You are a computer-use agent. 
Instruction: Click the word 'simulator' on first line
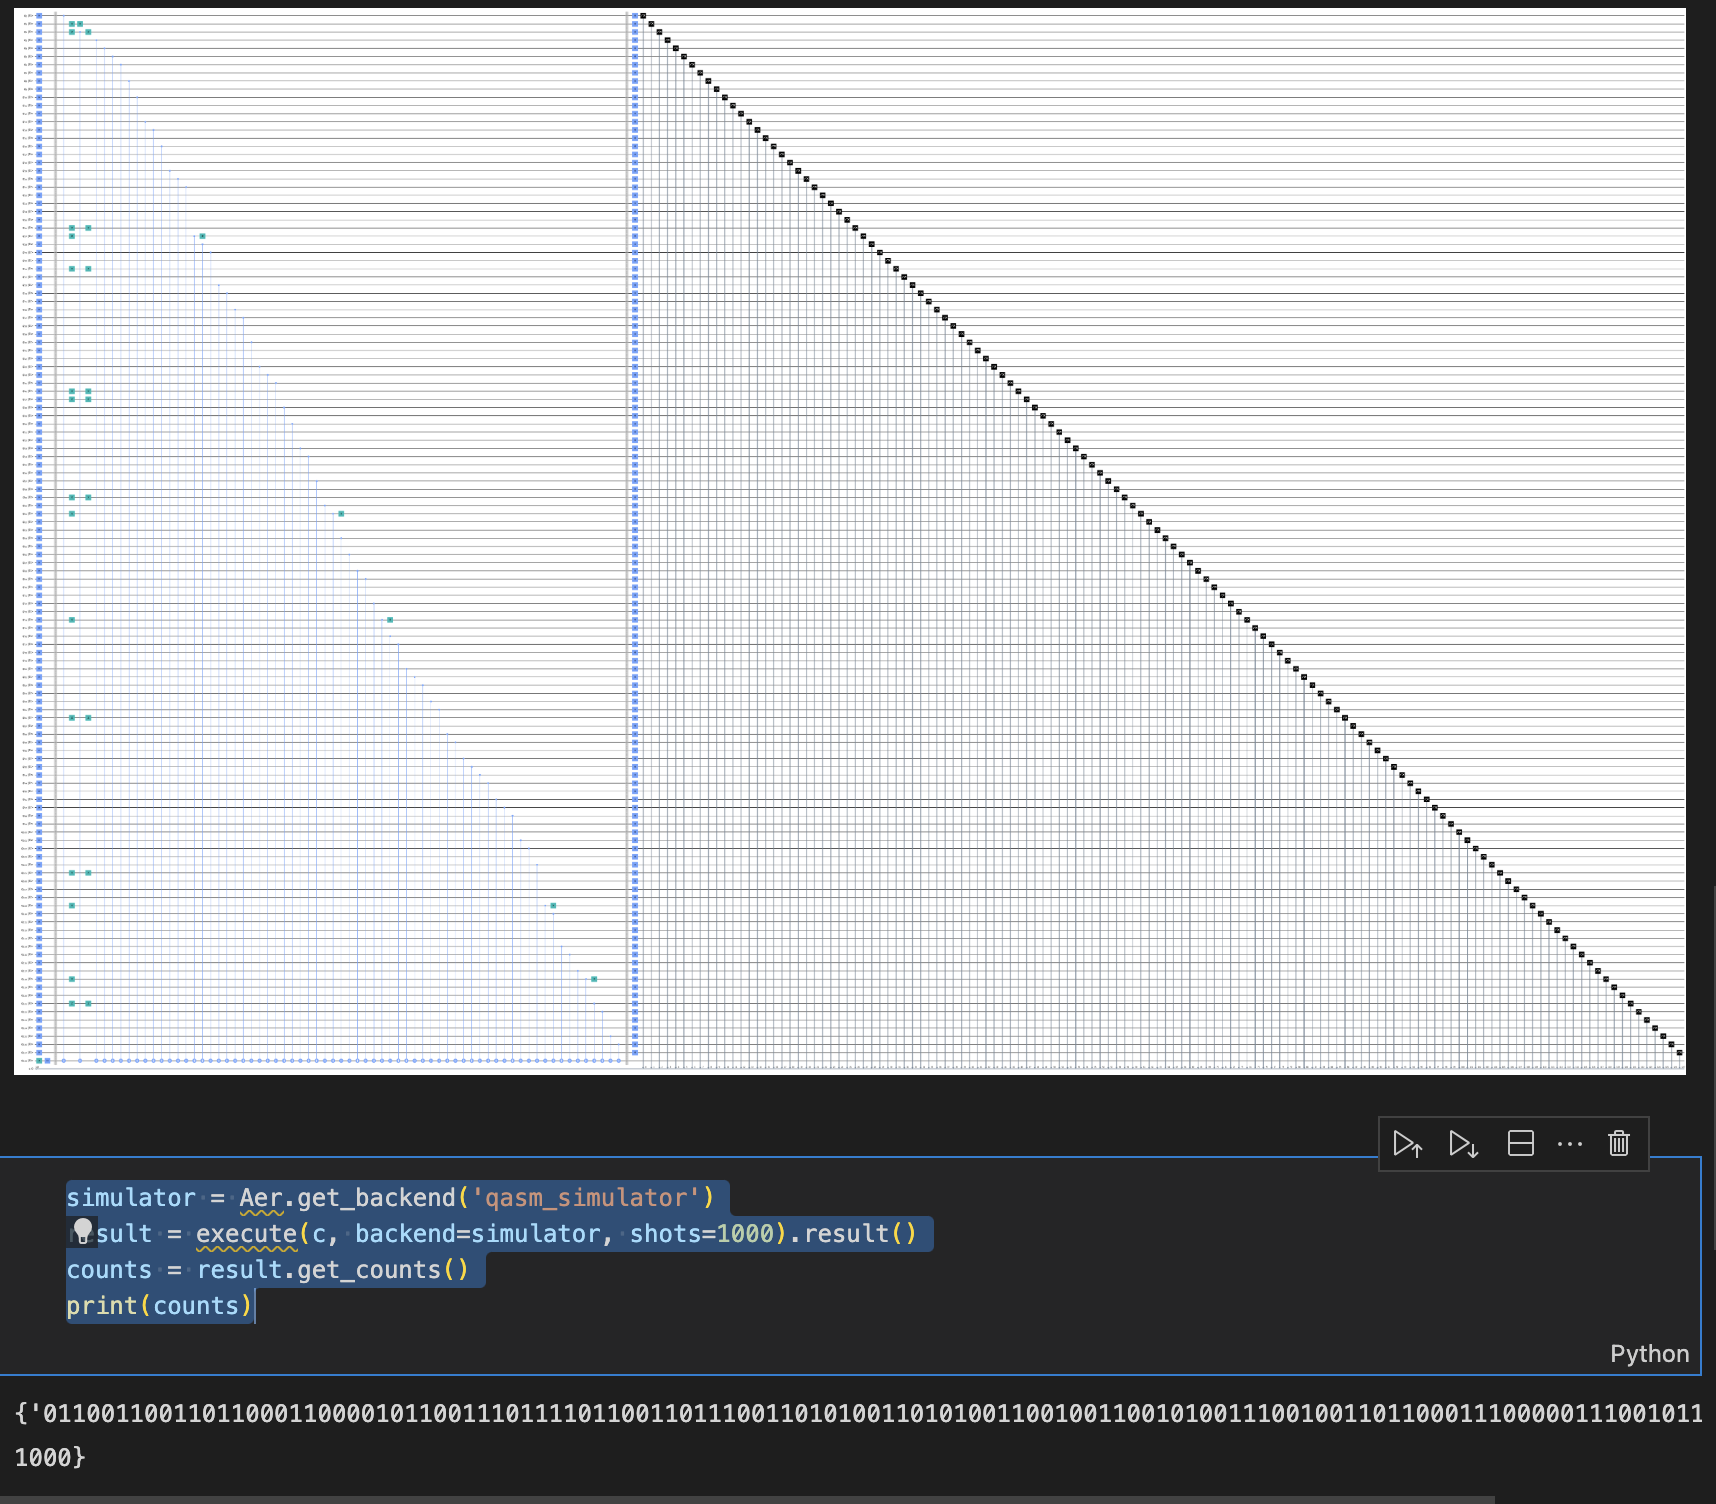pyautogui.click(x=130, y=1197)
